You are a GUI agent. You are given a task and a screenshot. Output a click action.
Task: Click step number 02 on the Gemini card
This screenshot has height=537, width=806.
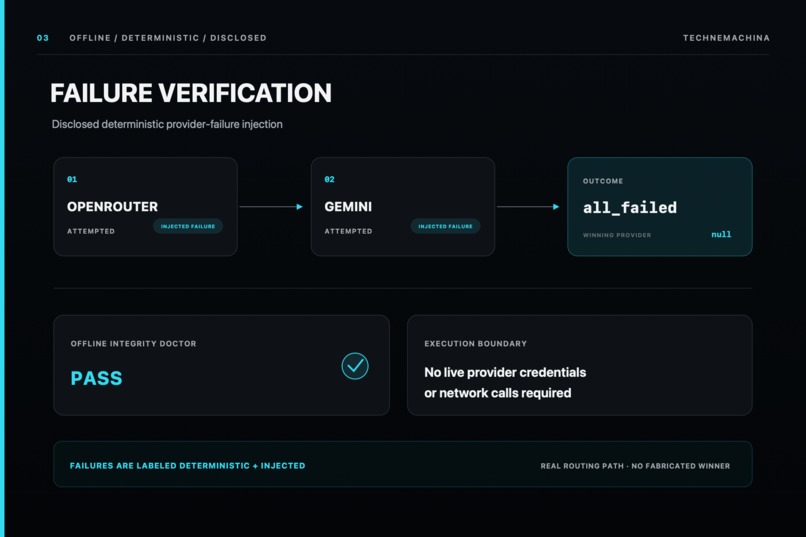click(329, 179)
